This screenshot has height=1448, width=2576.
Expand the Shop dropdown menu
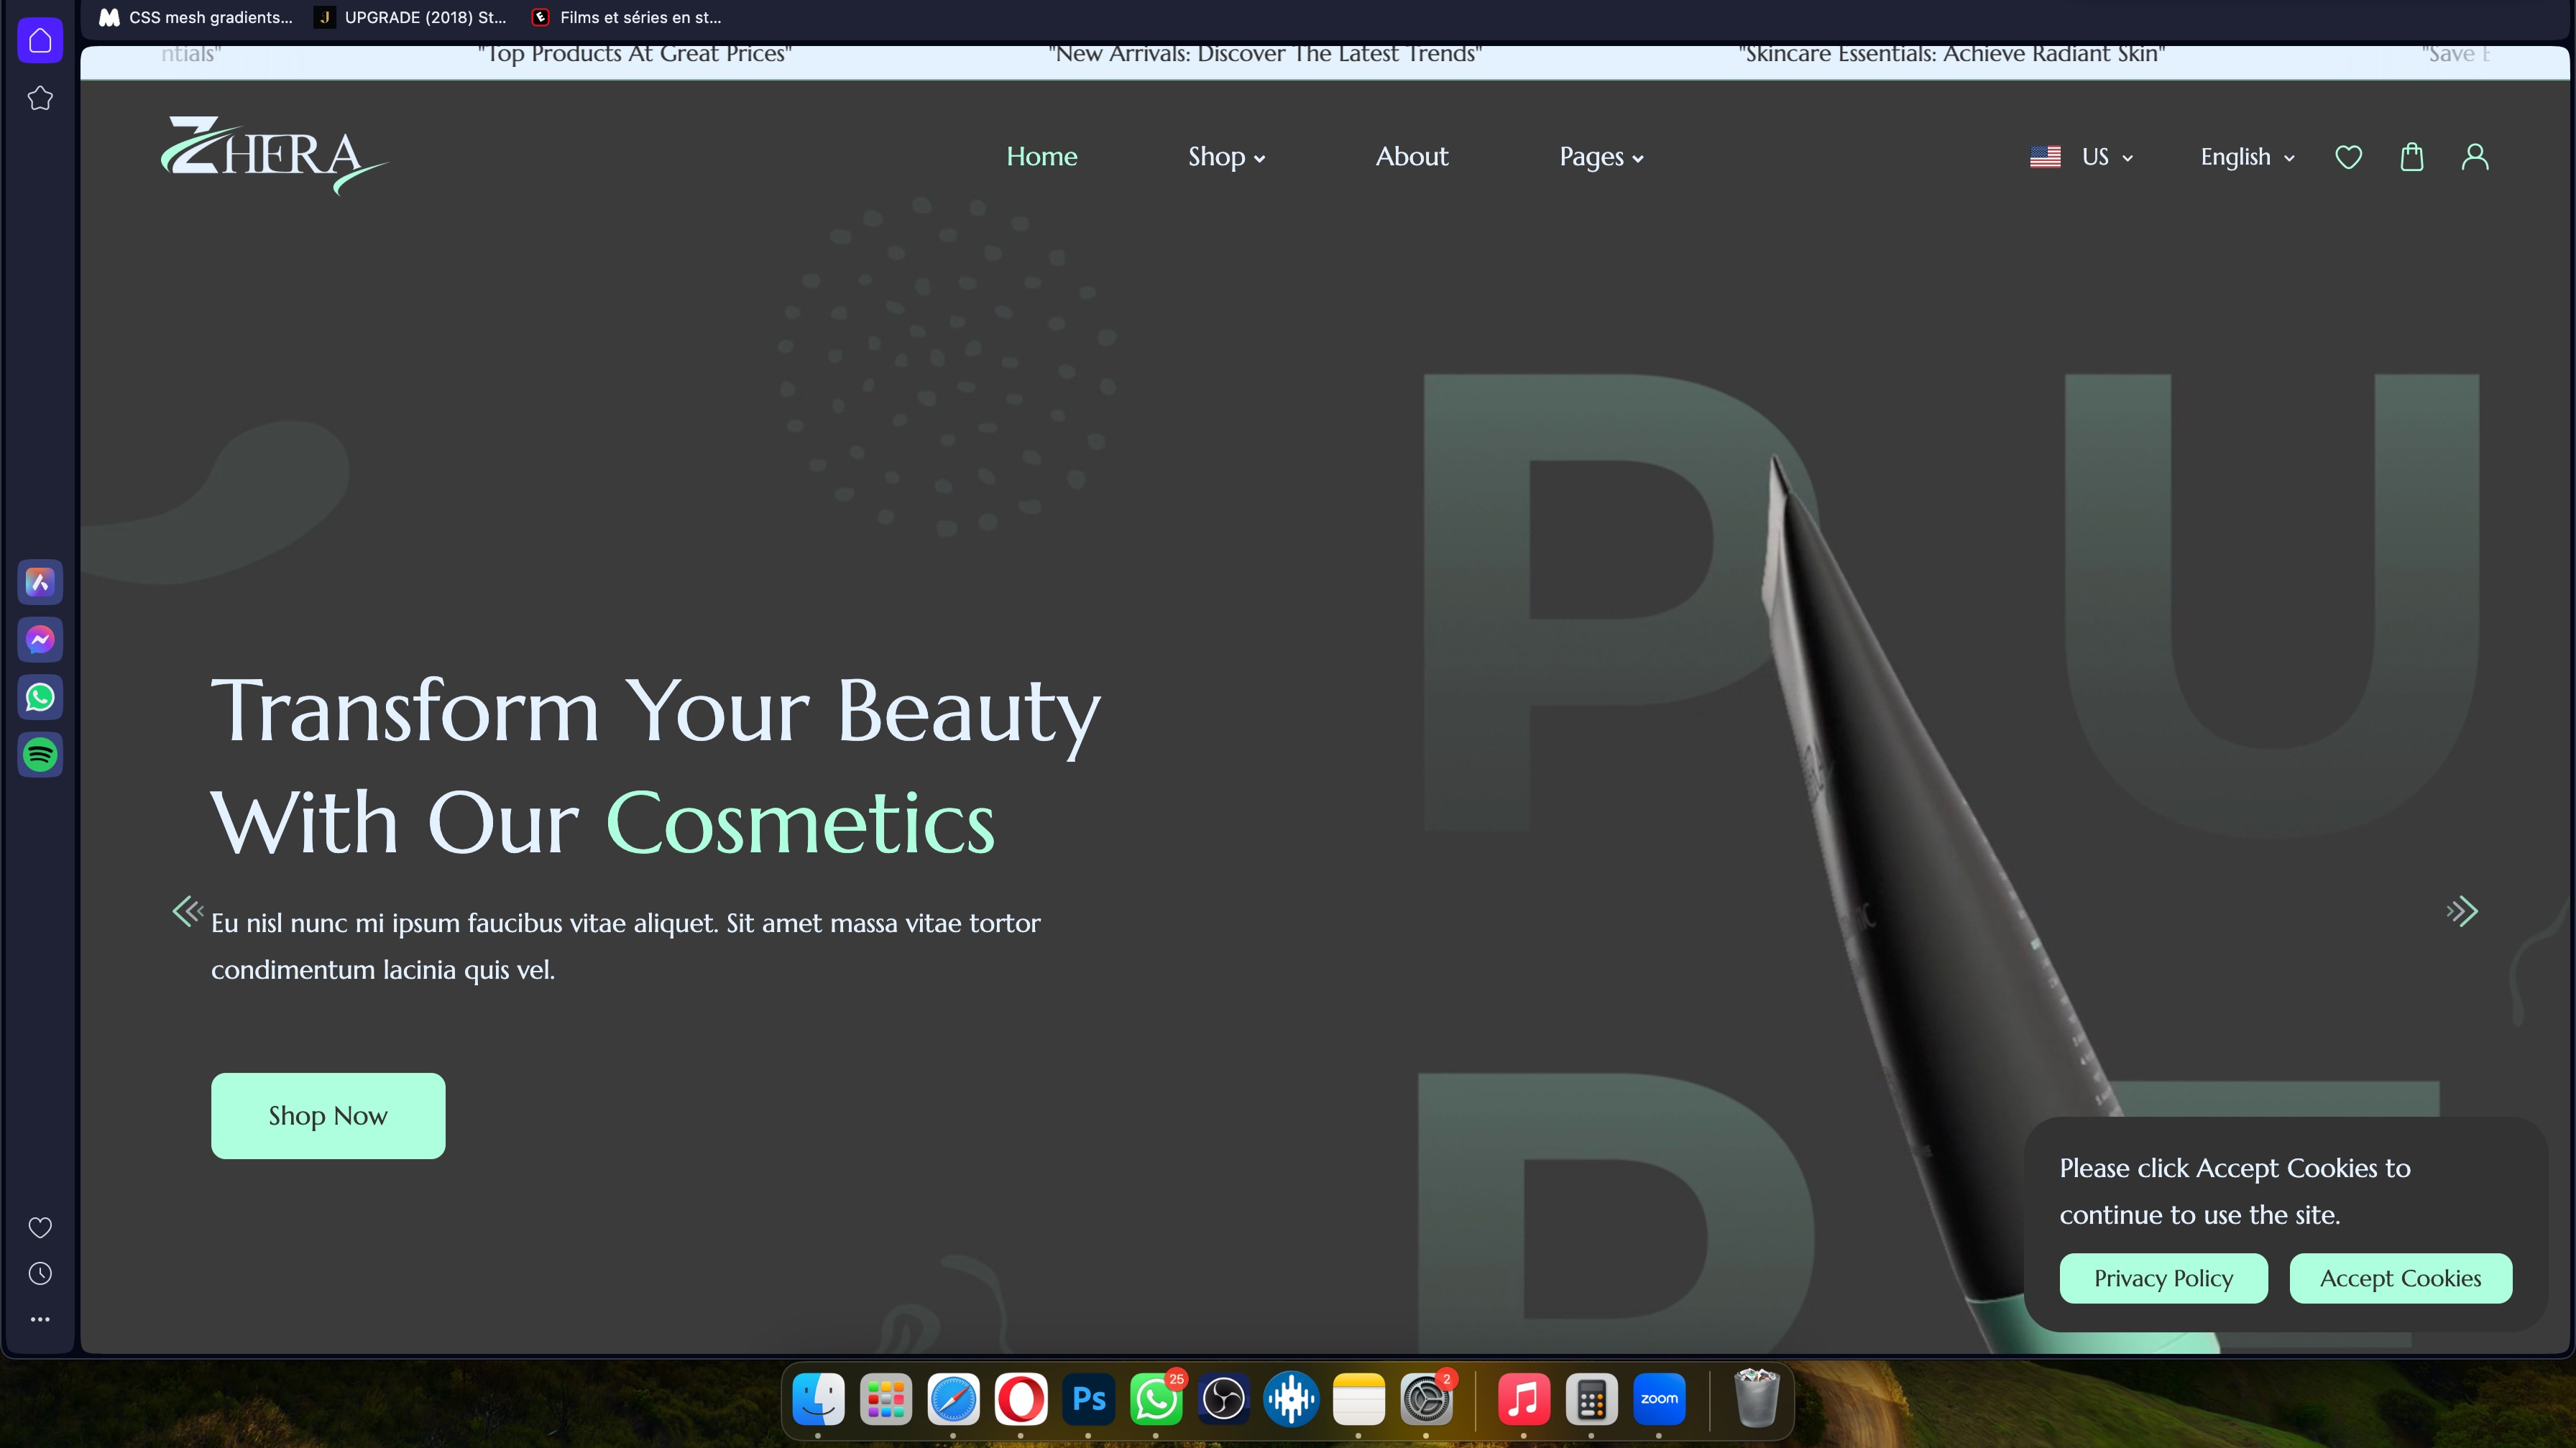click(x=1226, y=157)
